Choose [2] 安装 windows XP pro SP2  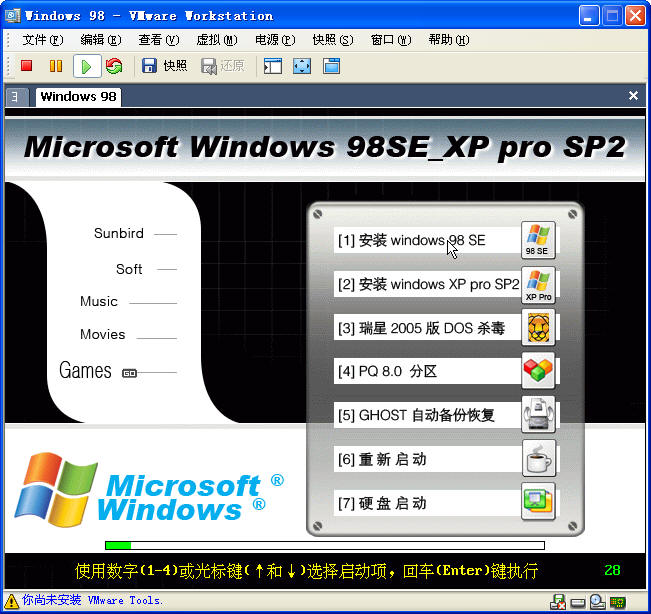pos(427,284)
